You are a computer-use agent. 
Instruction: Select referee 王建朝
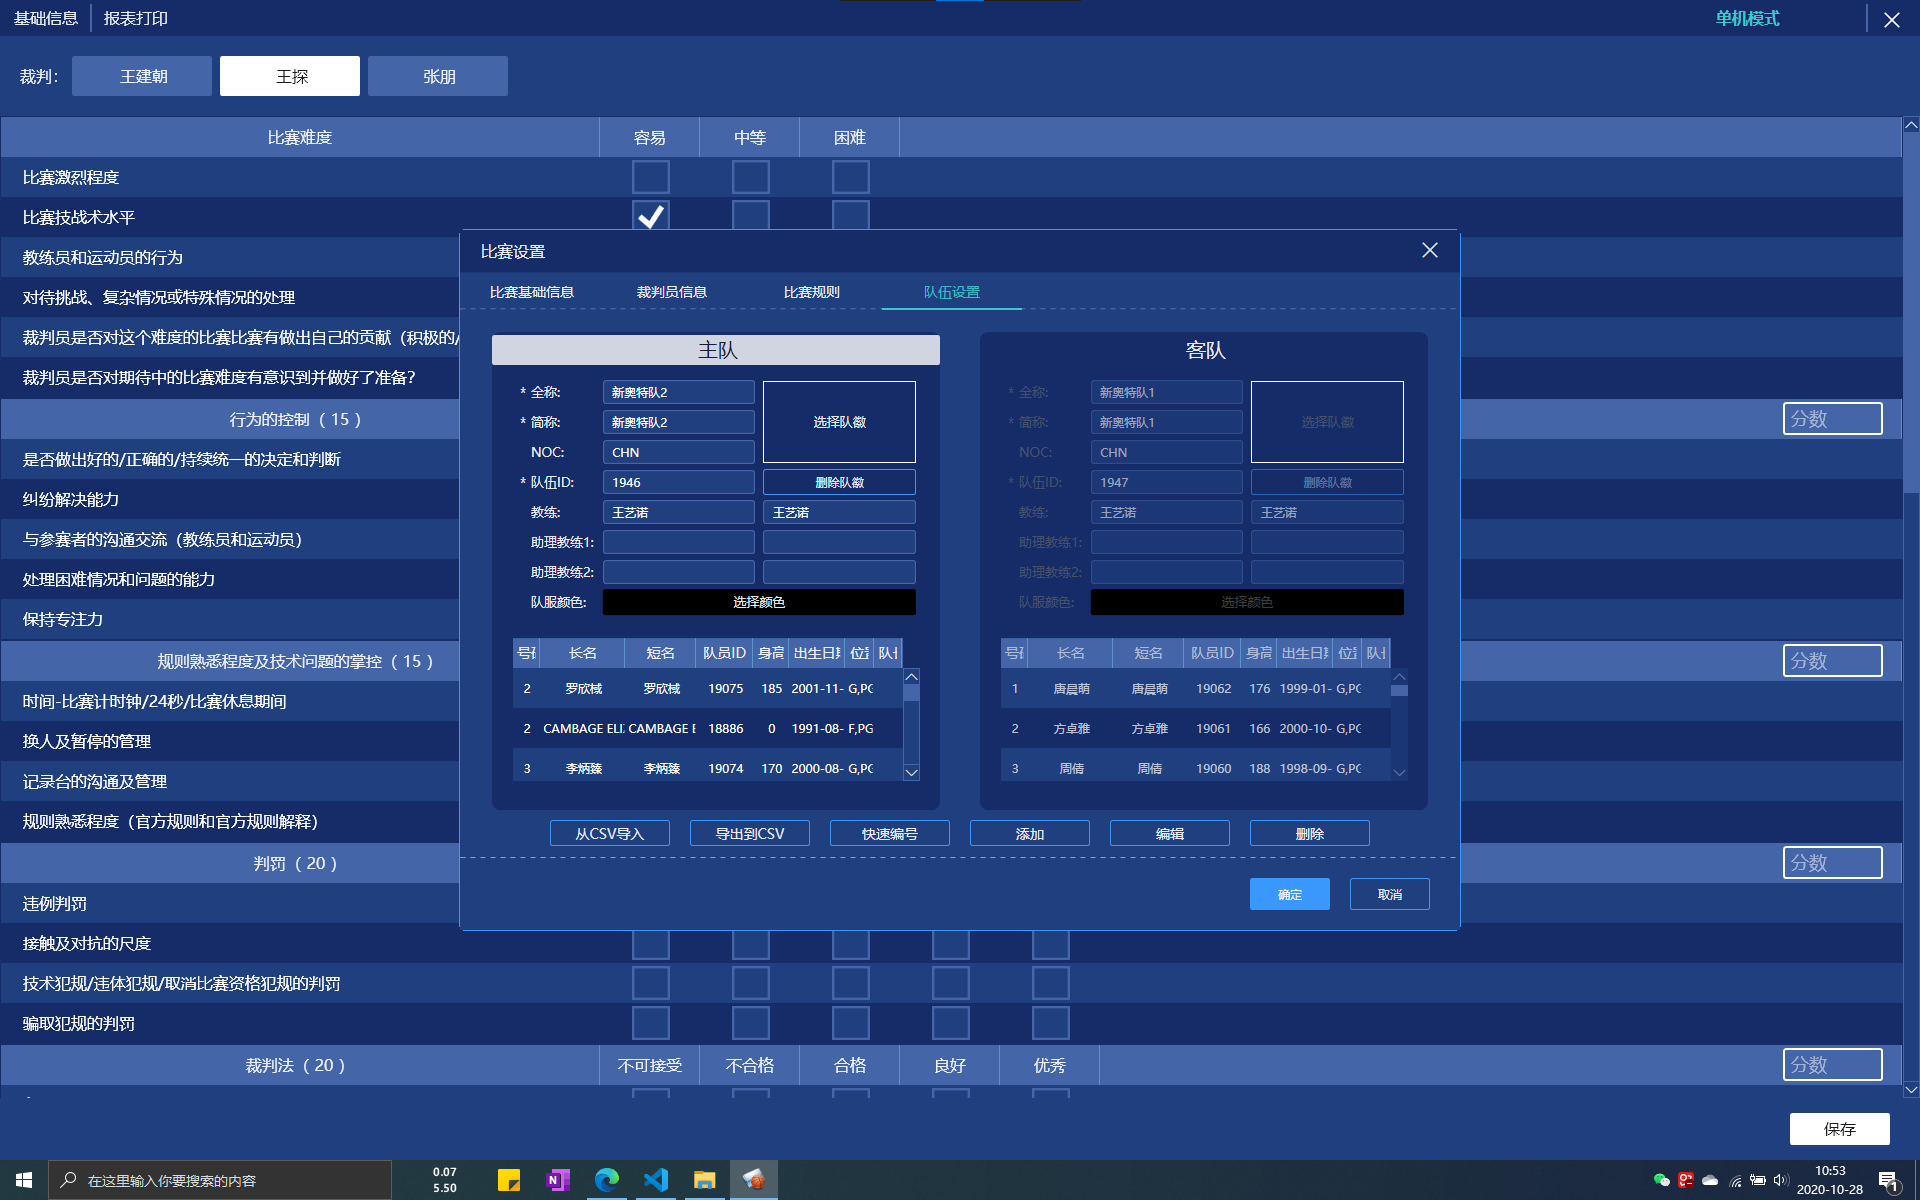pyautogui.click(x=142, y=76)
